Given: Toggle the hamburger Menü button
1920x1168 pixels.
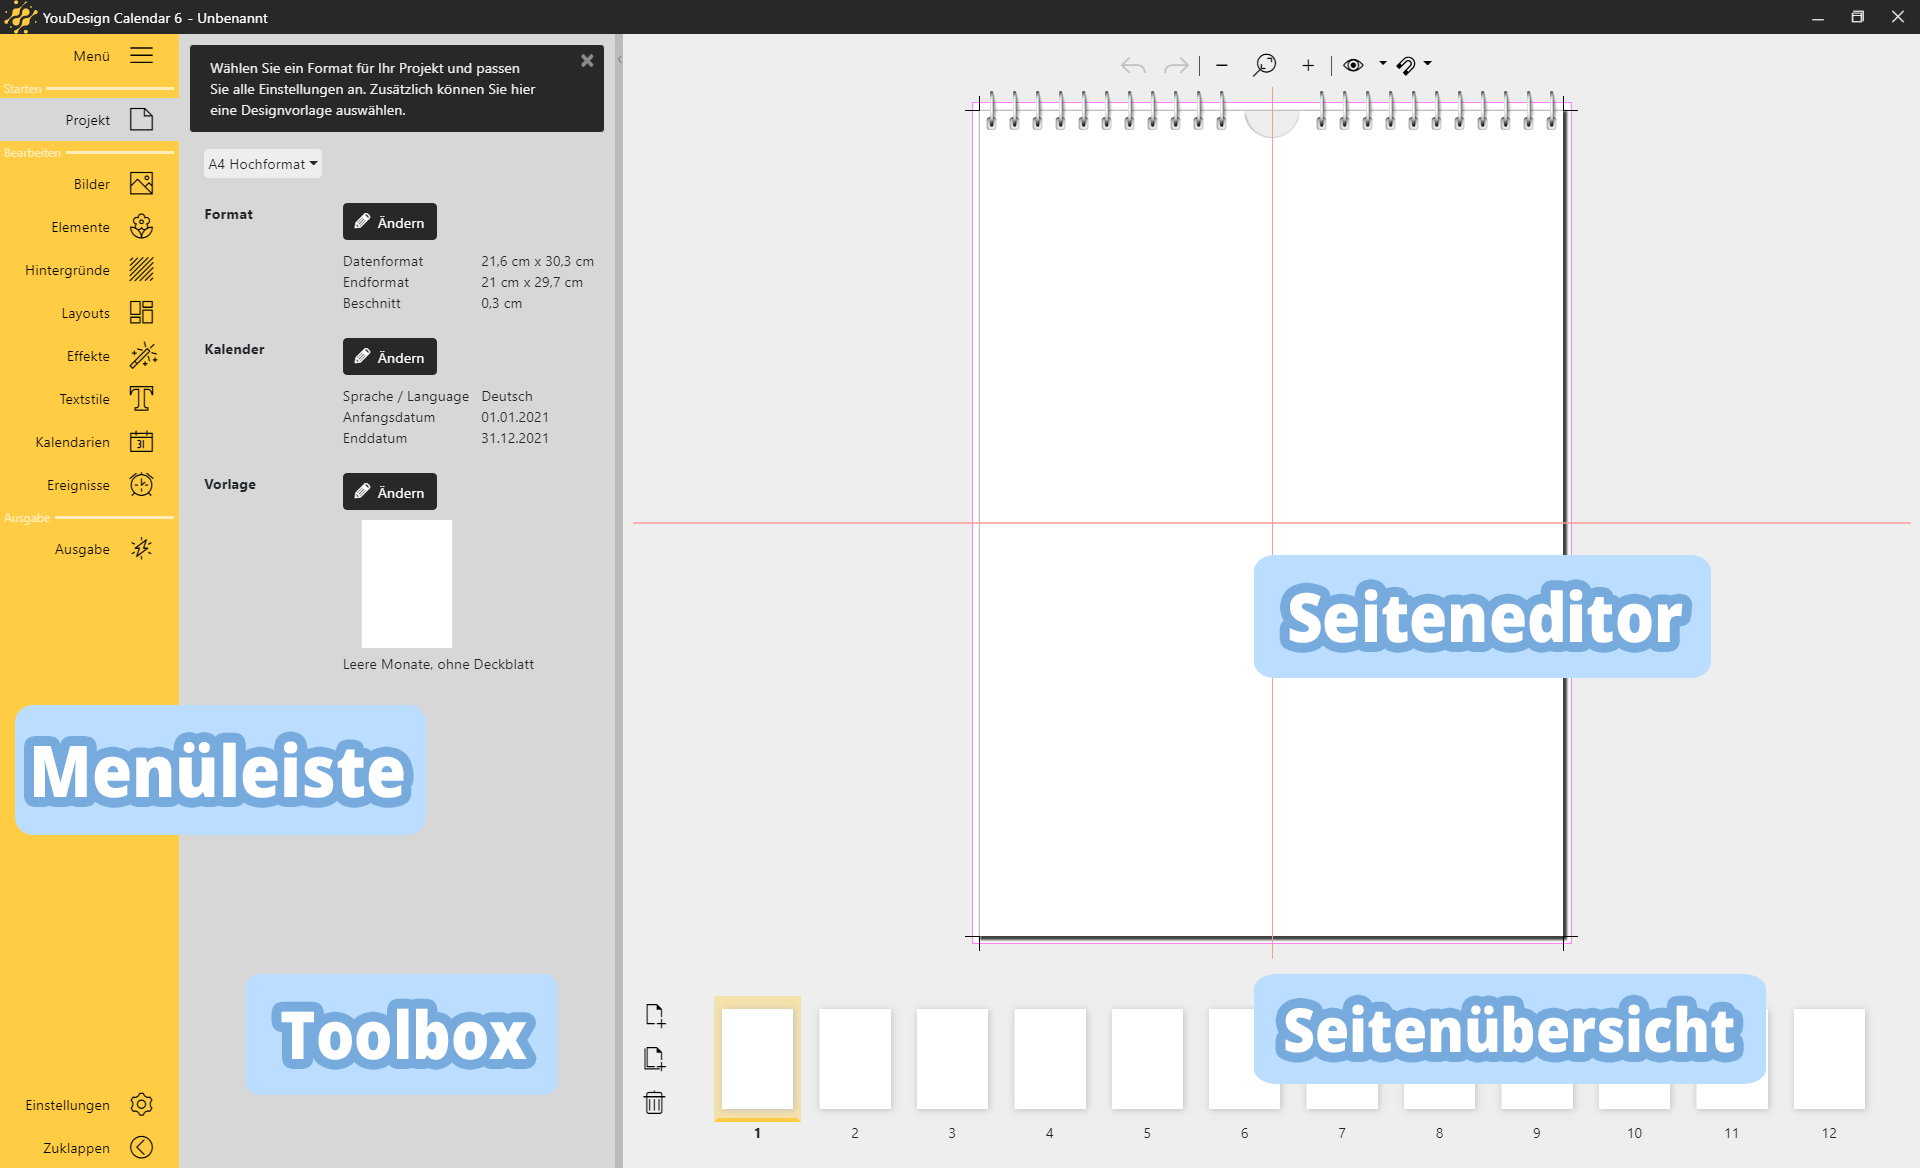Looking at the screenshot, I should coord(141,56).
